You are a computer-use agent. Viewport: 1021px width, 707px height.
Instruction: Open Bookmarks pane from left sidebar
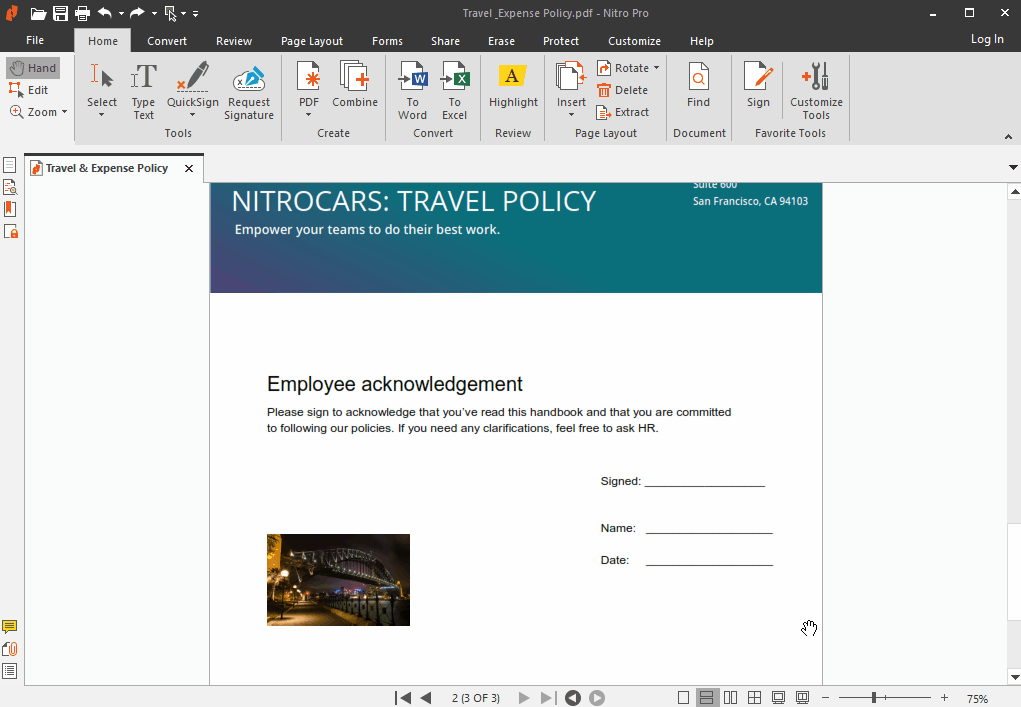pos(10,209)
